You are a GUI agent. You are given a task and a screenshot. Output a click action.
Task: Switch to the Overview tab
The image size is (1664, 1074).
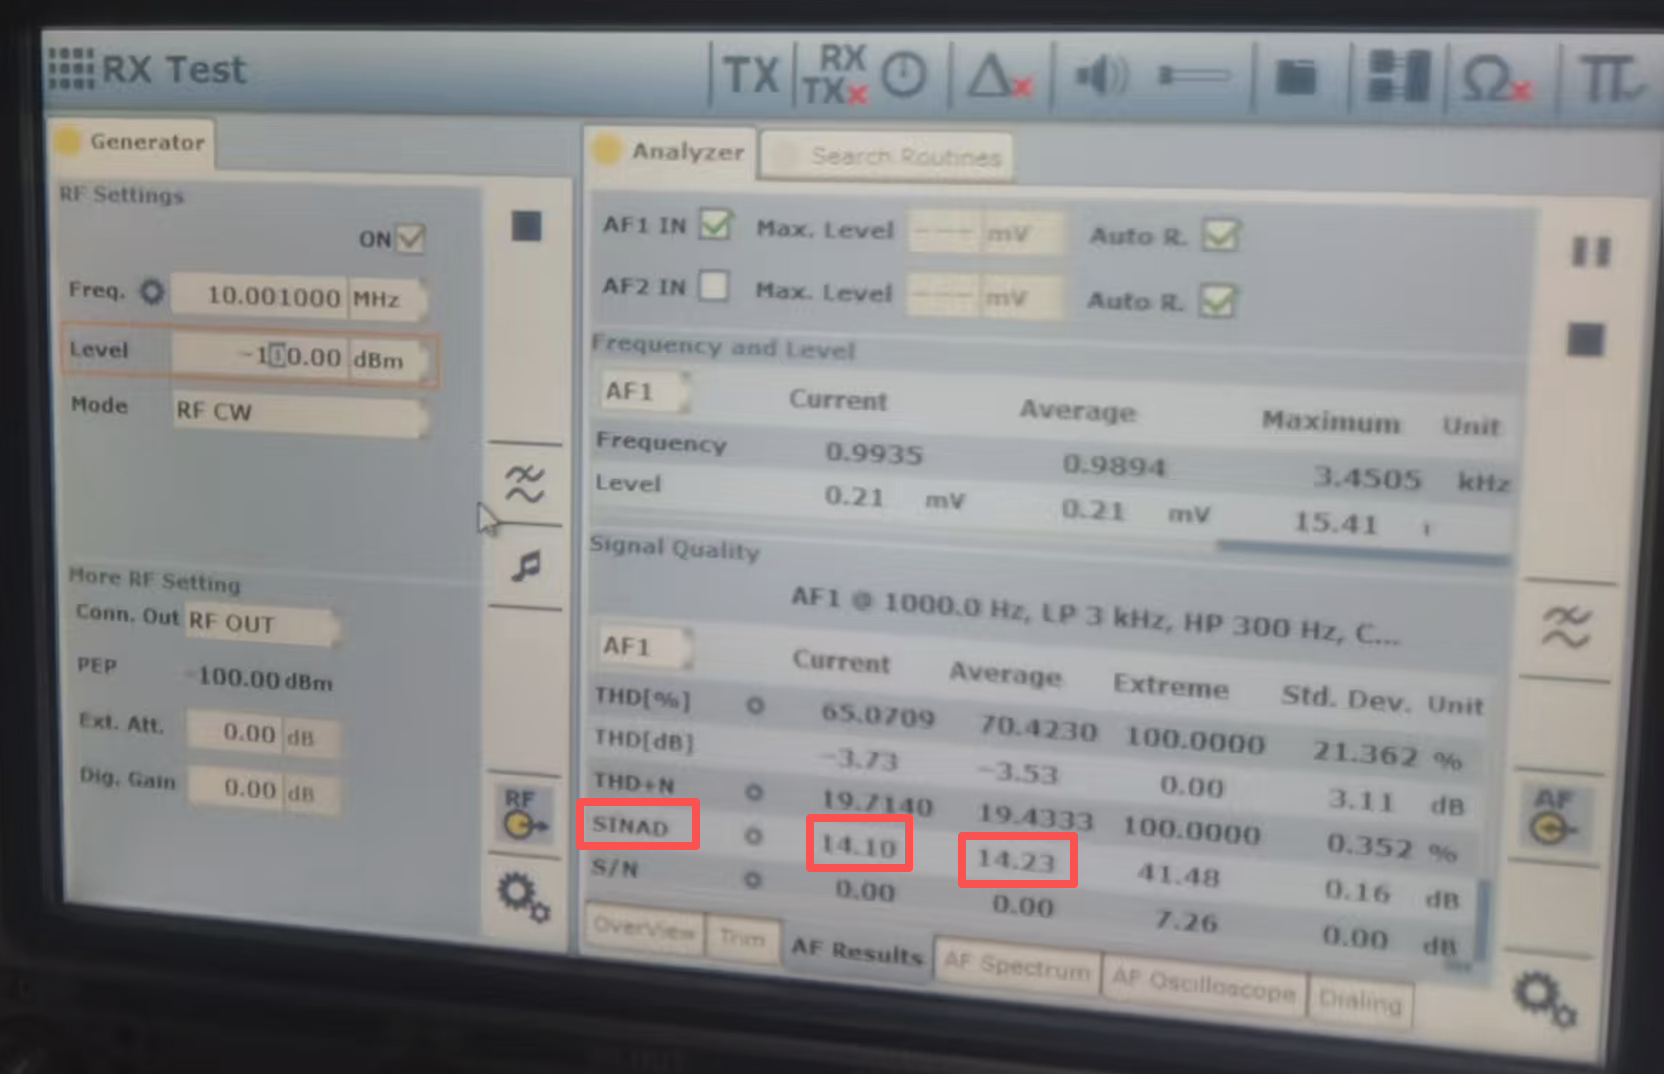tap(644, 929)
